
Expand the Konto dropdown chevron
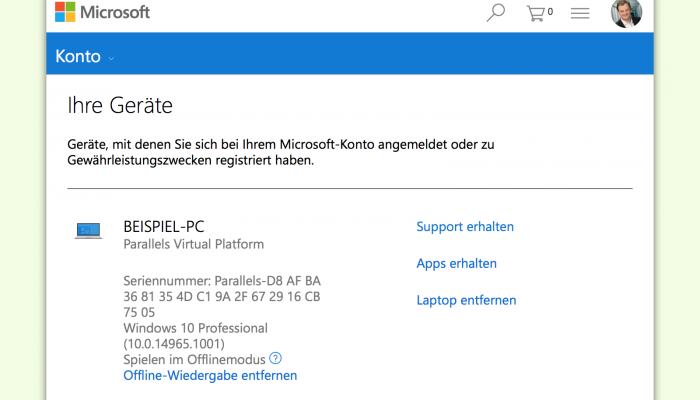(x=111, y=58)
